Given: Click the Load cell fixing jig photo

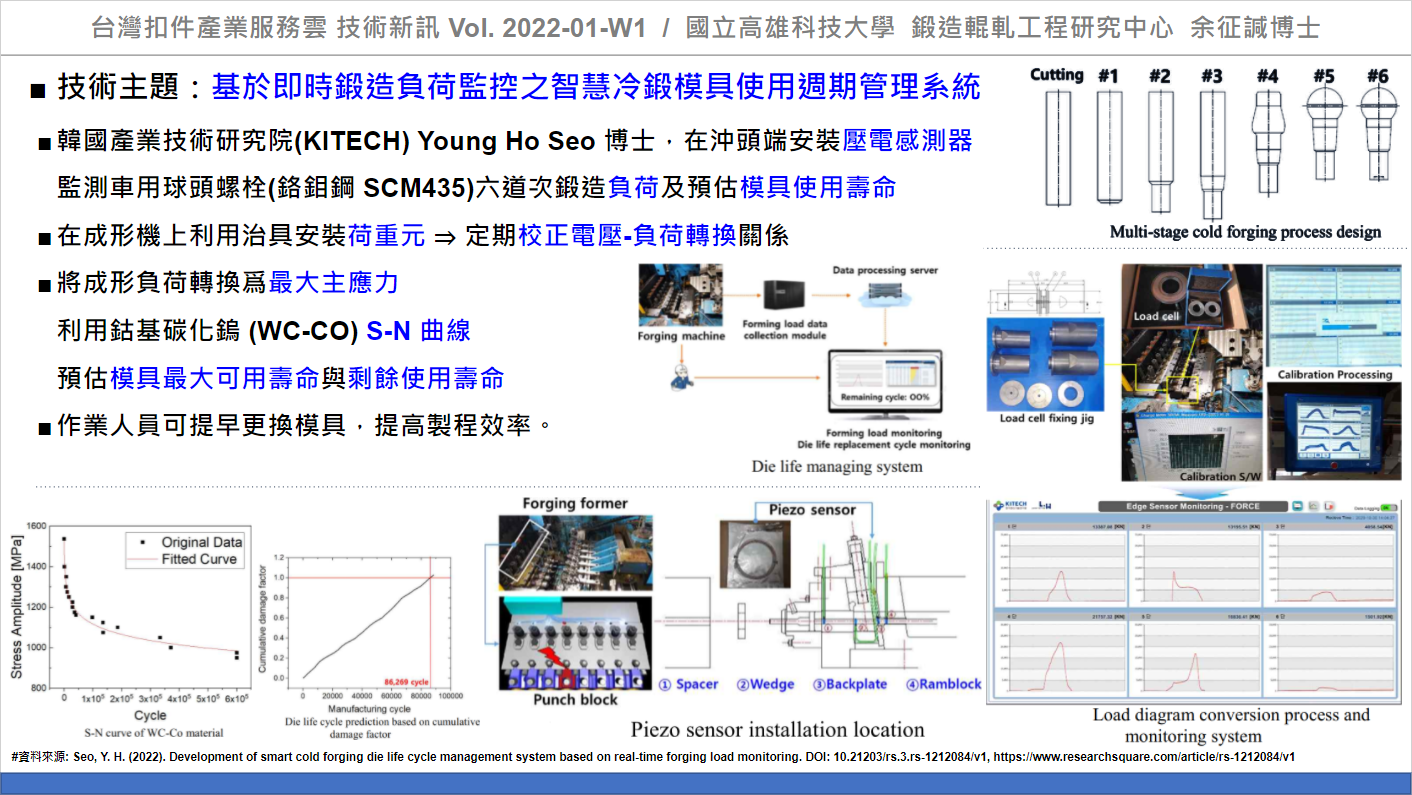Looking at the screenshot, I should (1046, 364).
